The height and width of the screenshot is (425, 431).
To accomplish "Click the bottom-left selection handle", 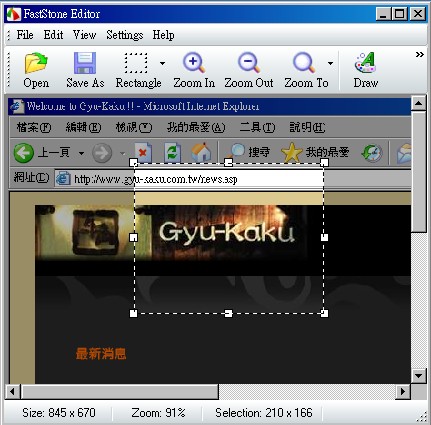I will (x=133, y=313).
